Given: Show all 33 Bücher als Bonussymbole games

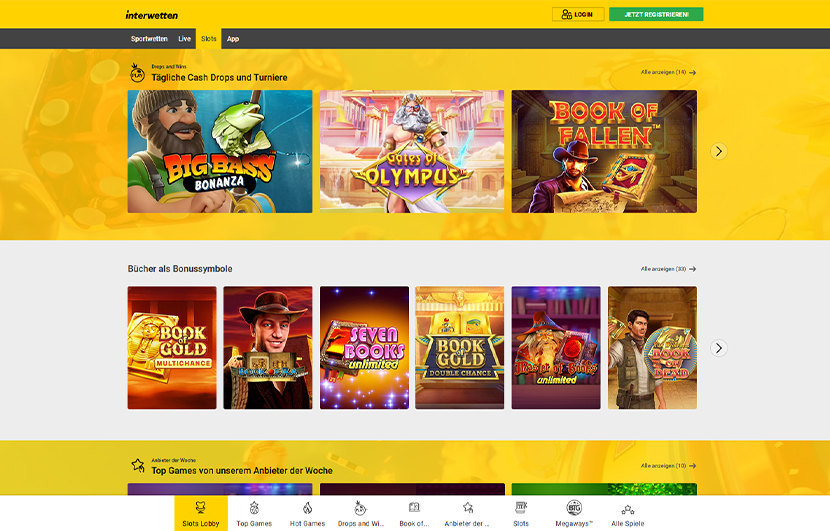Looking at the screenshot, I should 668,269.
